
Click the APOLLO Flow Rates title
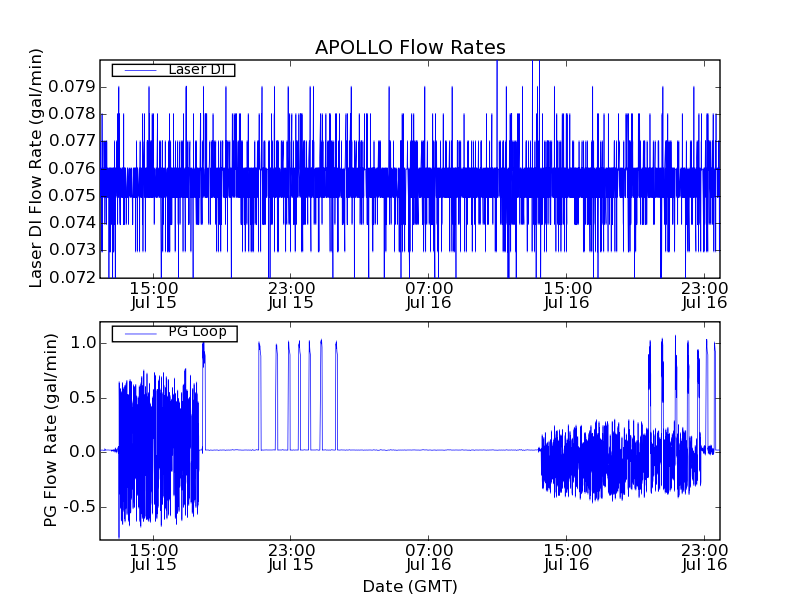pyautogui.click(x=410, y=47)
